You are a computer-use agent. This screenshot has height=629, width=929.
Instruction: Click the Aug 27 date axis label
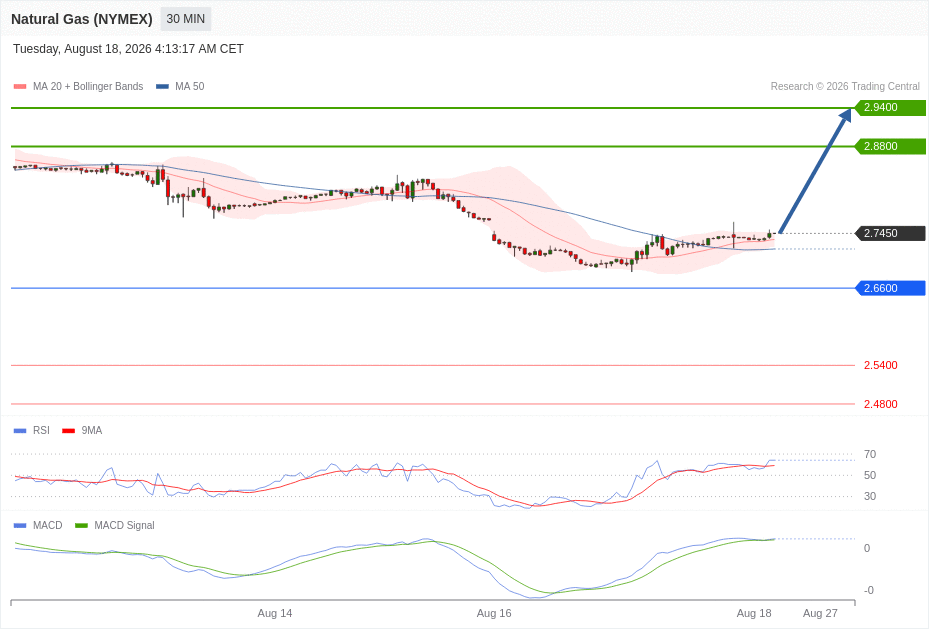tap(821, 614)
